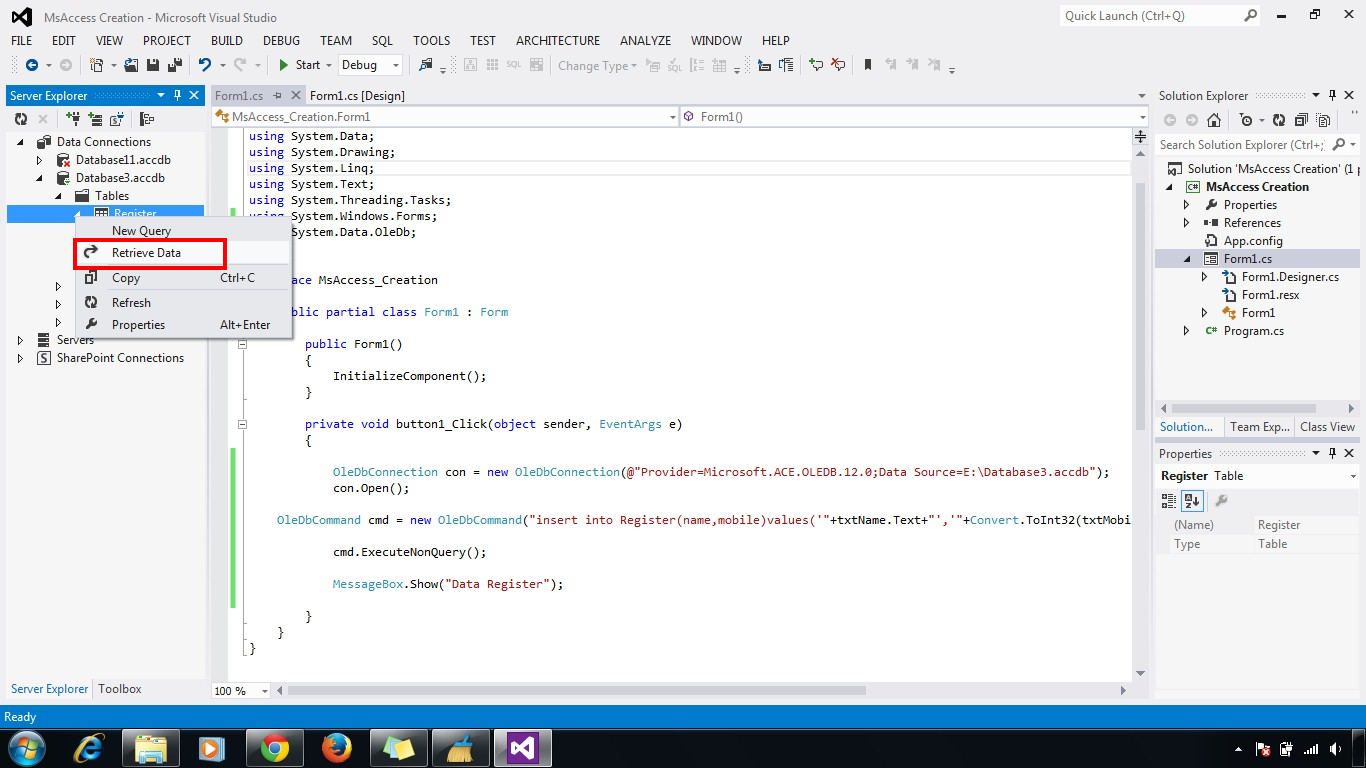1366x768 pixels.
Task: Toggle auto-hide pin on Server Explorer panel
Action: point(177,95)
